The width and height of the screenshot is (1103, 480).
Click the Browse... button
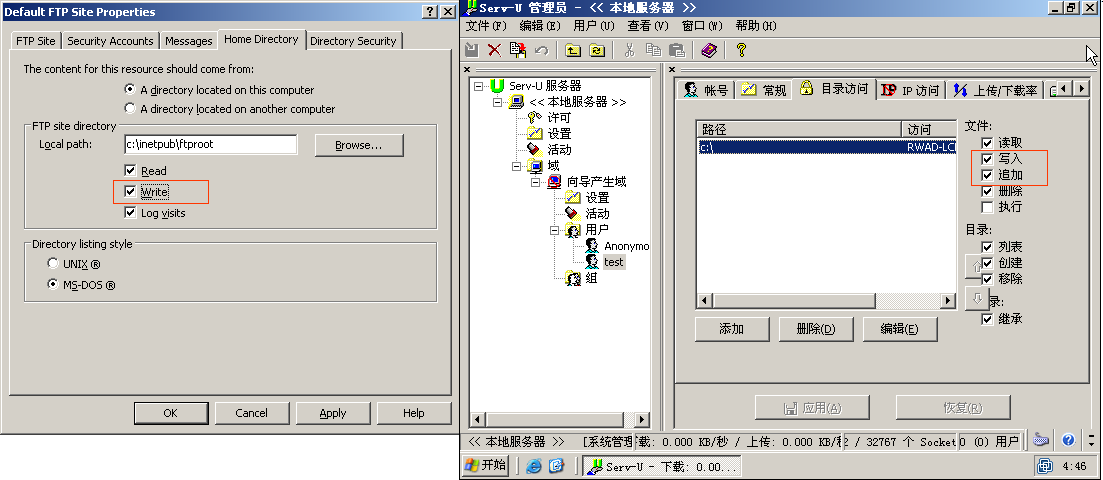click(x=359, y=145)
